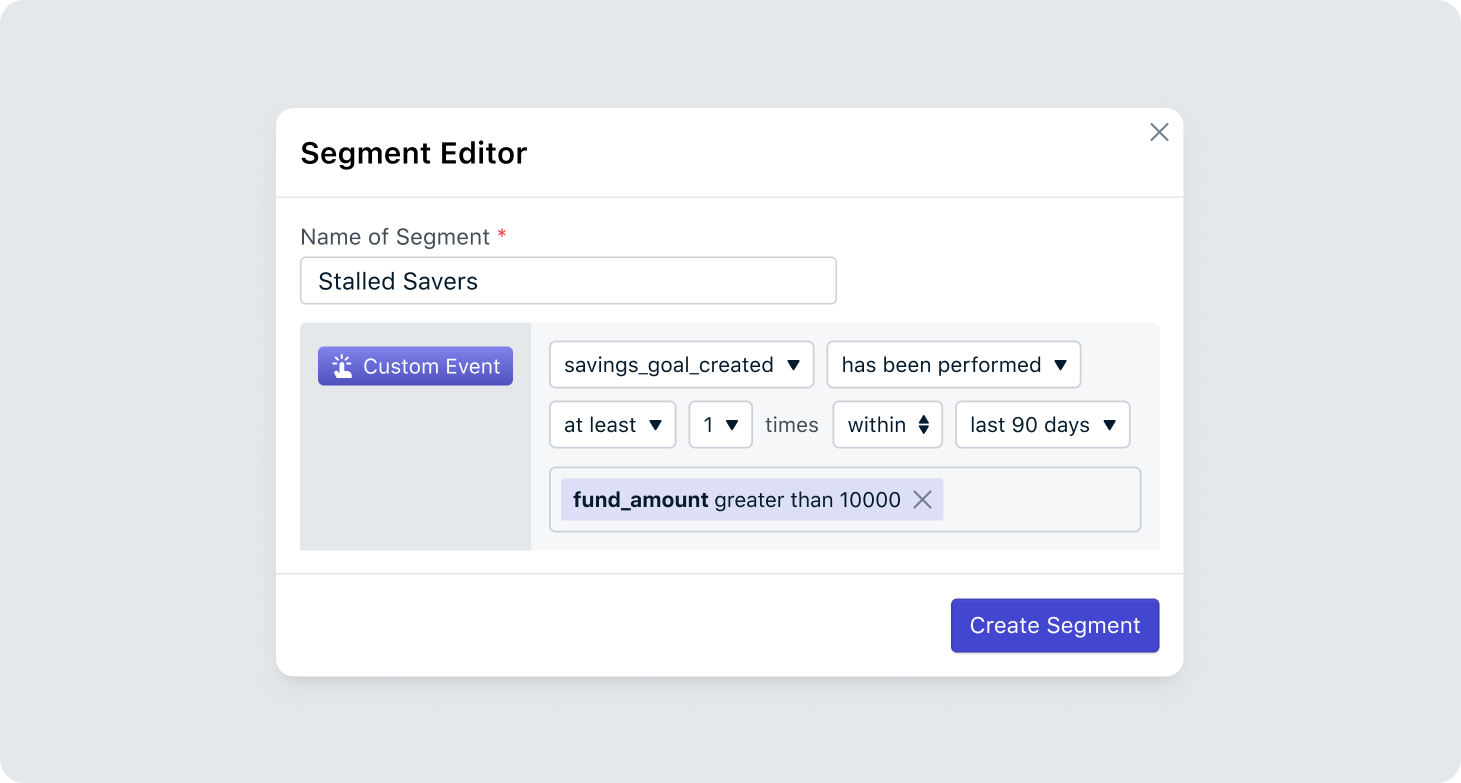1461x783 pixels.
Task: Focus the Stalled Savers name field
Action: (567, 281)
